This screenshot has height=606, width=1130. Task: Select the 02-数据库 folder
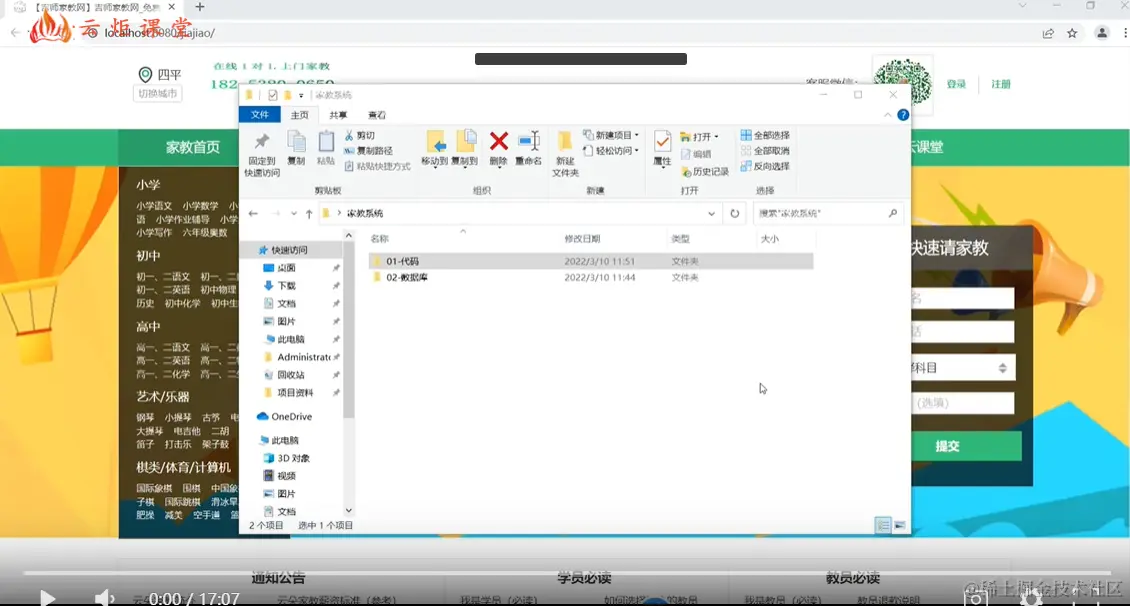591,277
